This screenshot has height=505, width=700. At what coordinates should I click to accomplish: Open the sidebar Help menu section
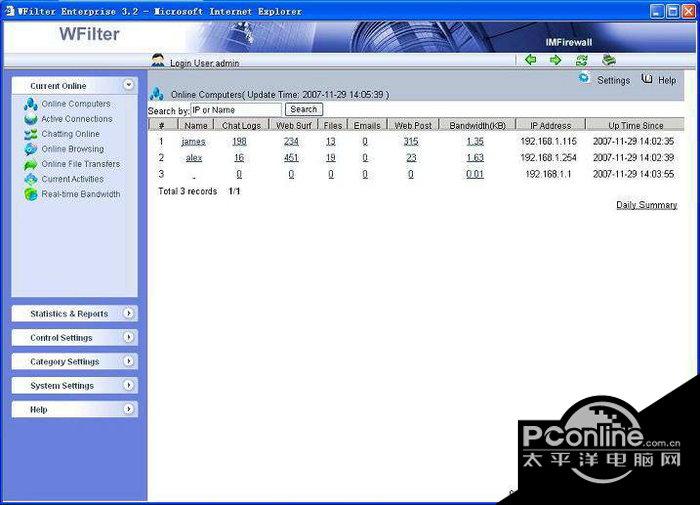[x=75, y=409]
